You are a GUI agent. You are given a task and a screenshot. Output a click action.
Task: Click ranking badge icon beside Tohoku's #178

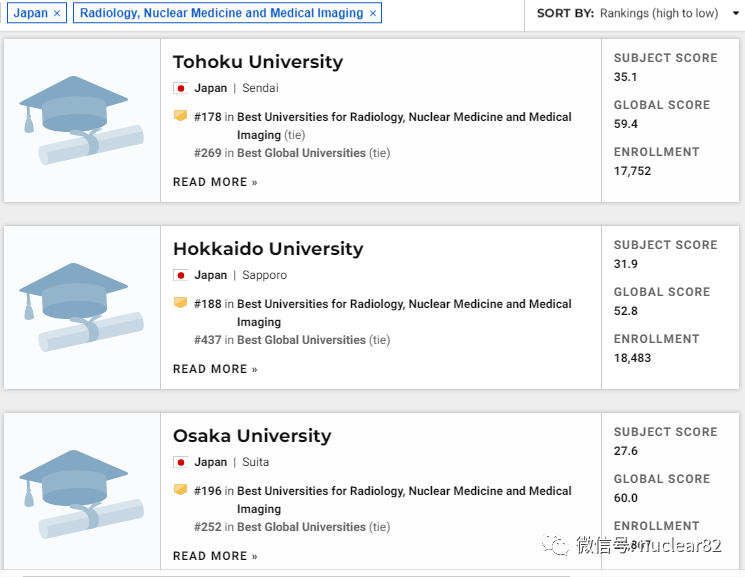click(x=180, y=116)
